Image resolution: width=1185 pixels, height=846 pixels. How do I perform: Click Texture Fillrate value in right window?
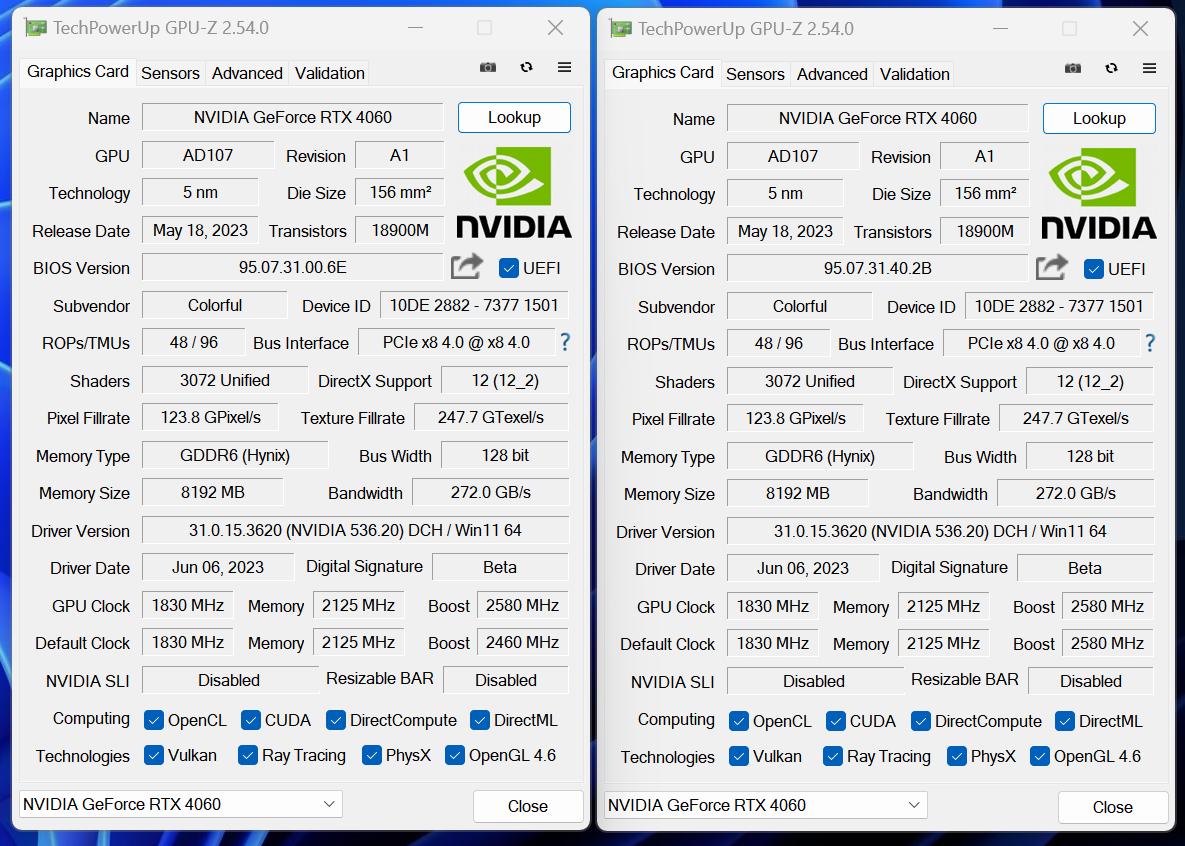(x=1076, y=418)
